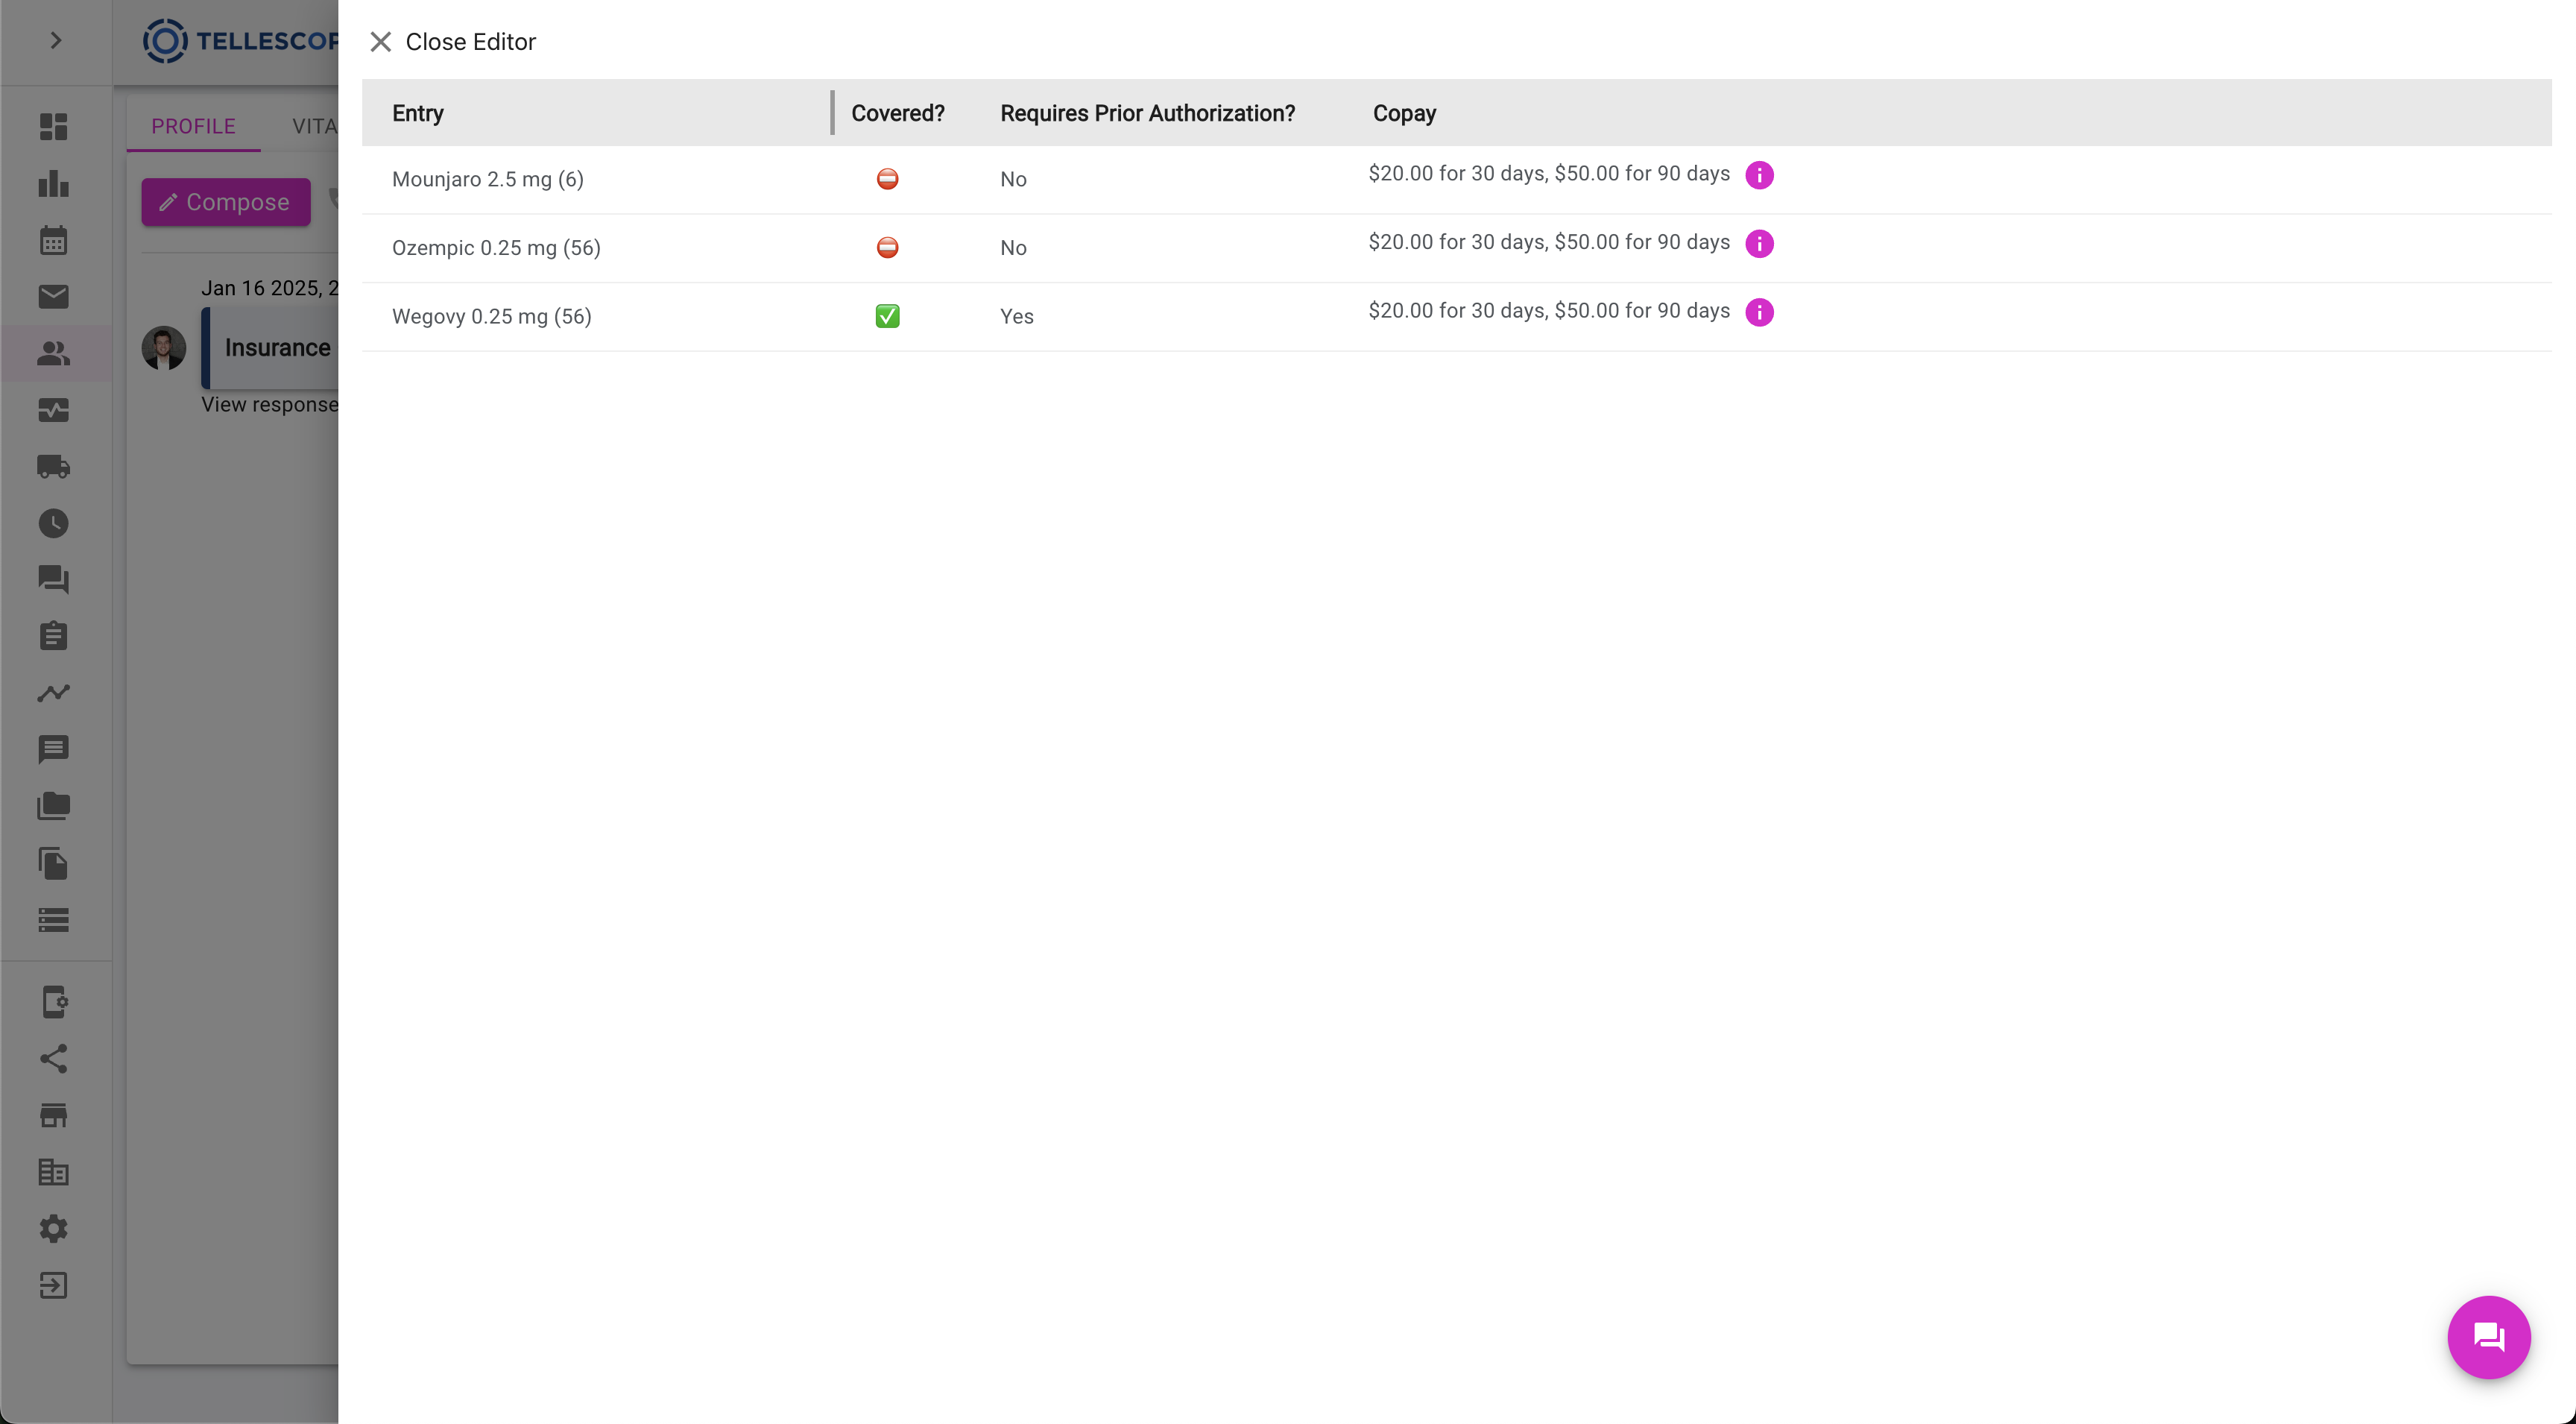Open info icon for Mounjaro copay
This screenshot has width=2576, height=1424.
tap(1759, 175)
